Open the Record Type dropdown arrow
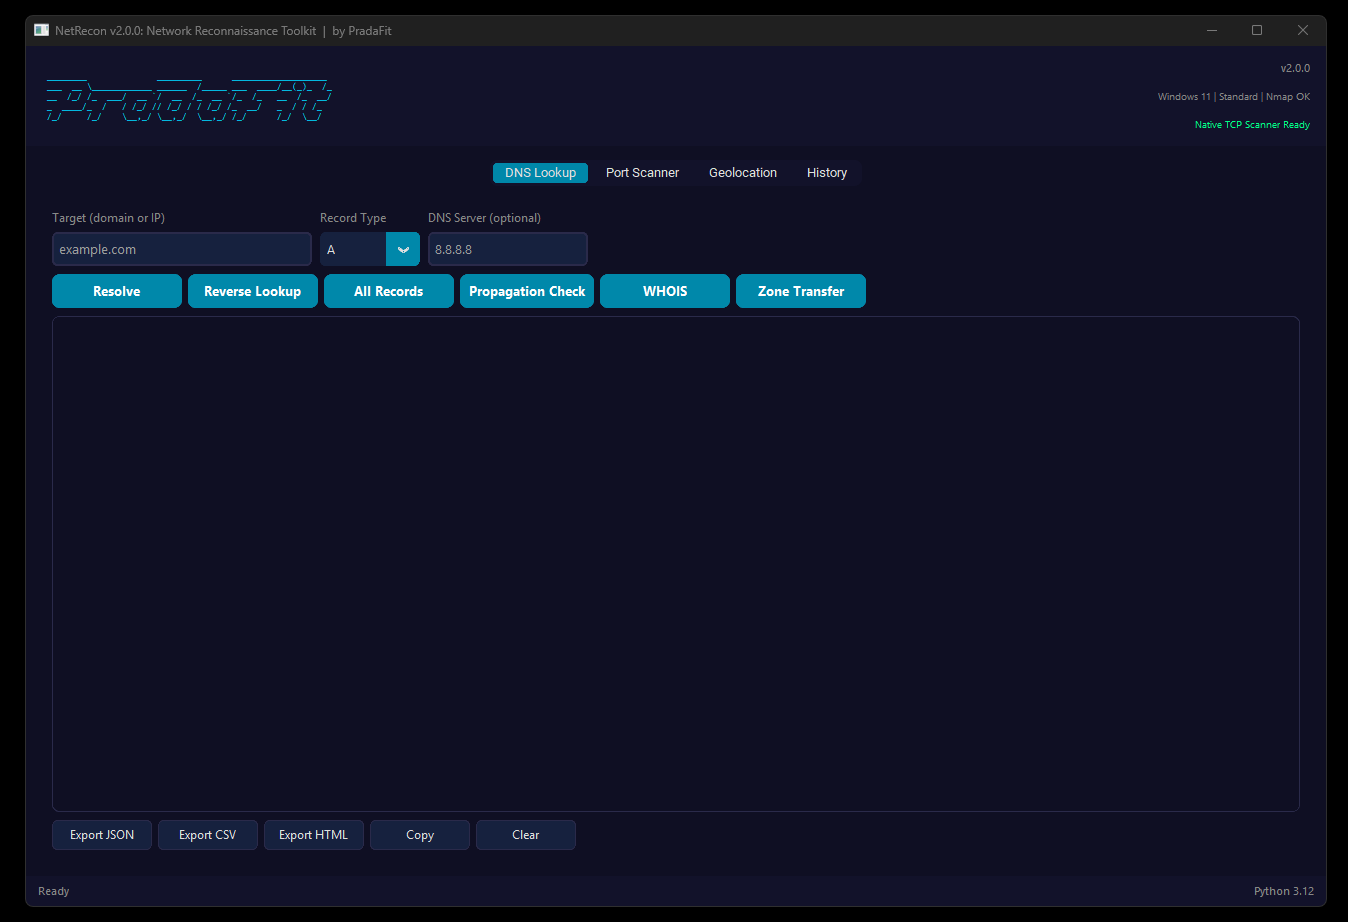The image size is (1348, 922). (403, 249)
